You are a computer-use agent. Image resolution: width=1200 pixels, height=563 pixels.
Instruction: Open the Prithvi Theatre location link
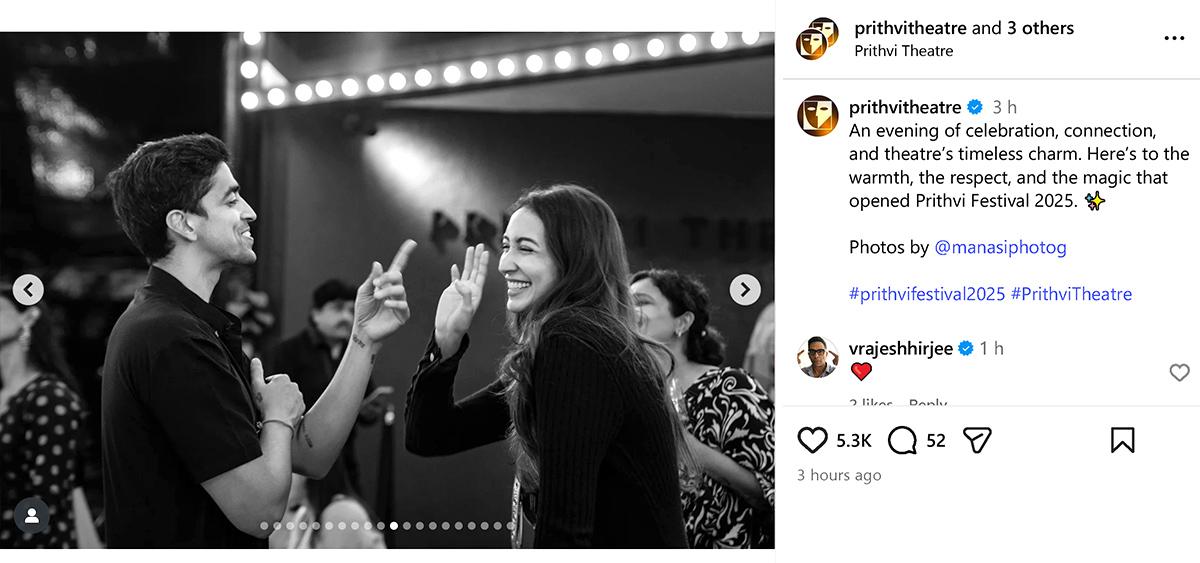(x=904, y=51)
